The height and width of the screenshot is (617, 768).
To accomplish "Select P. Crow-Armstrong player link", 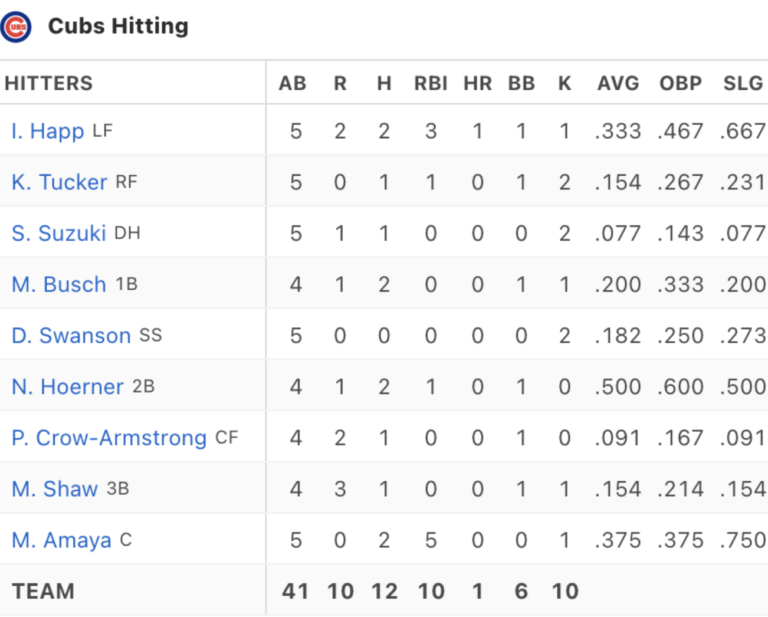I will (109, 438).
